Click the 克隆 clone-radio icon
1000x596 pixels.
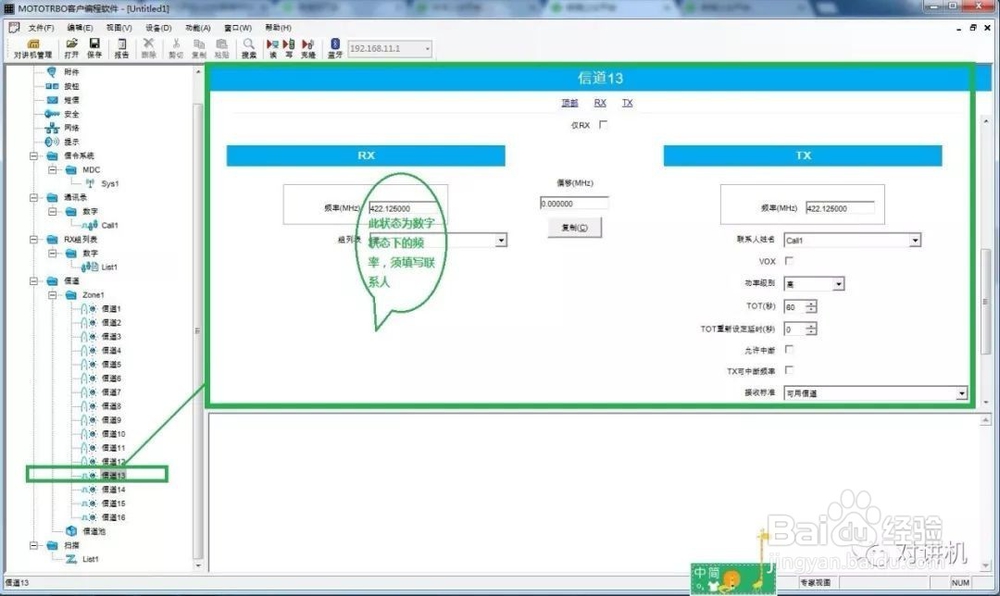click(x=308, y=48)
